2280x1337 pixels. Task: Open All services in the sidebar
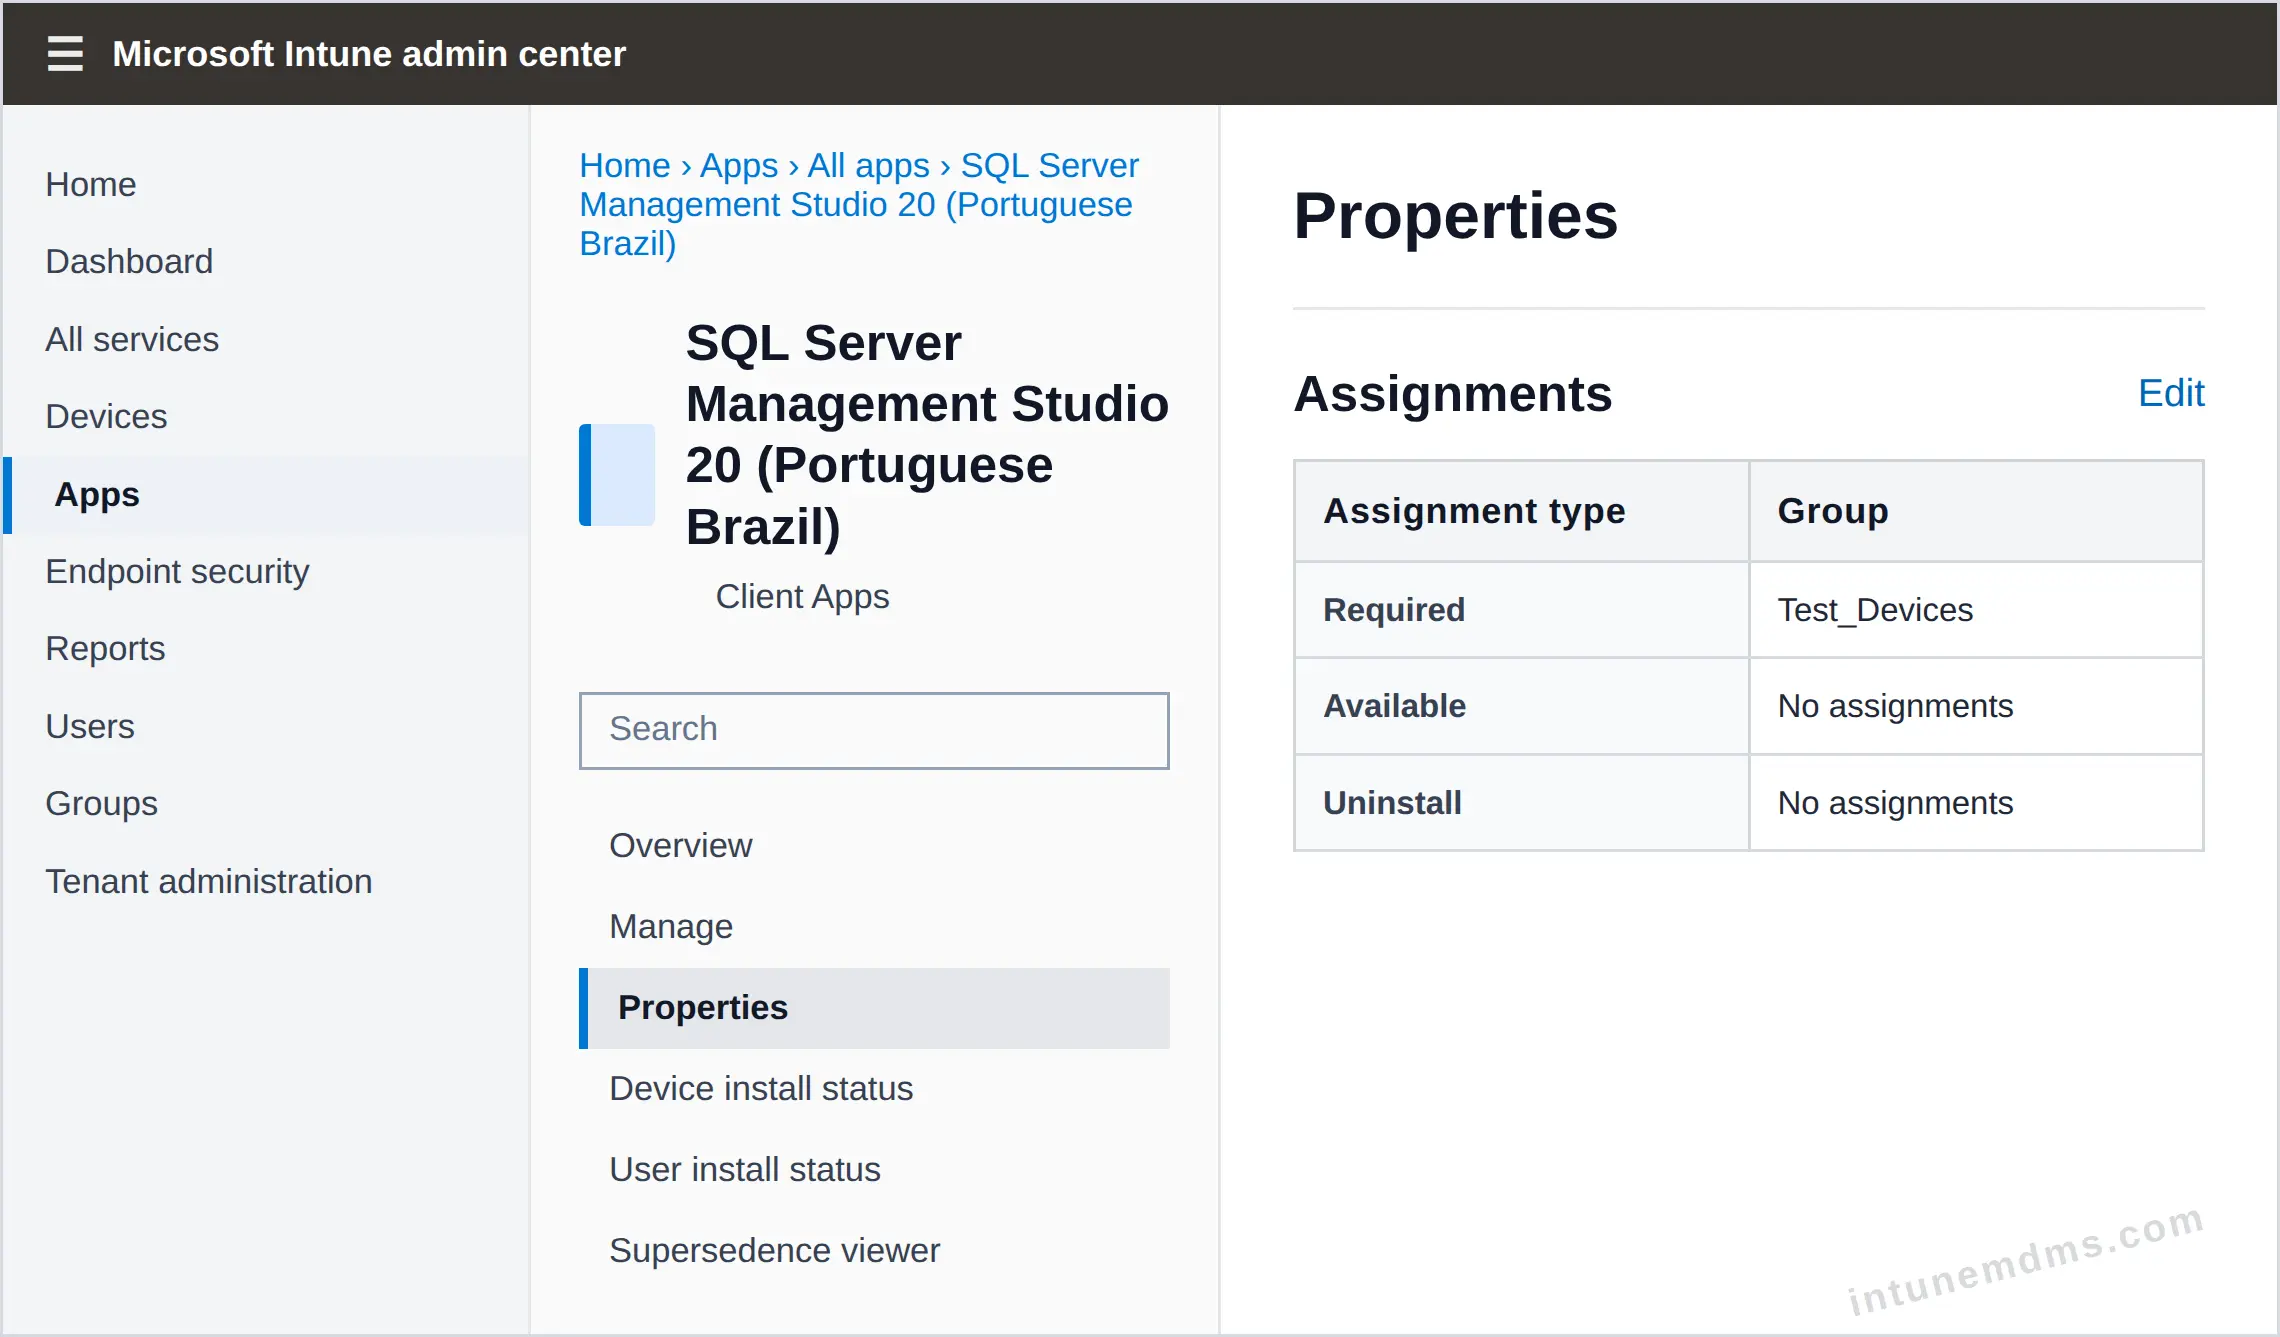pyautogui.click(x=132, y=339)
